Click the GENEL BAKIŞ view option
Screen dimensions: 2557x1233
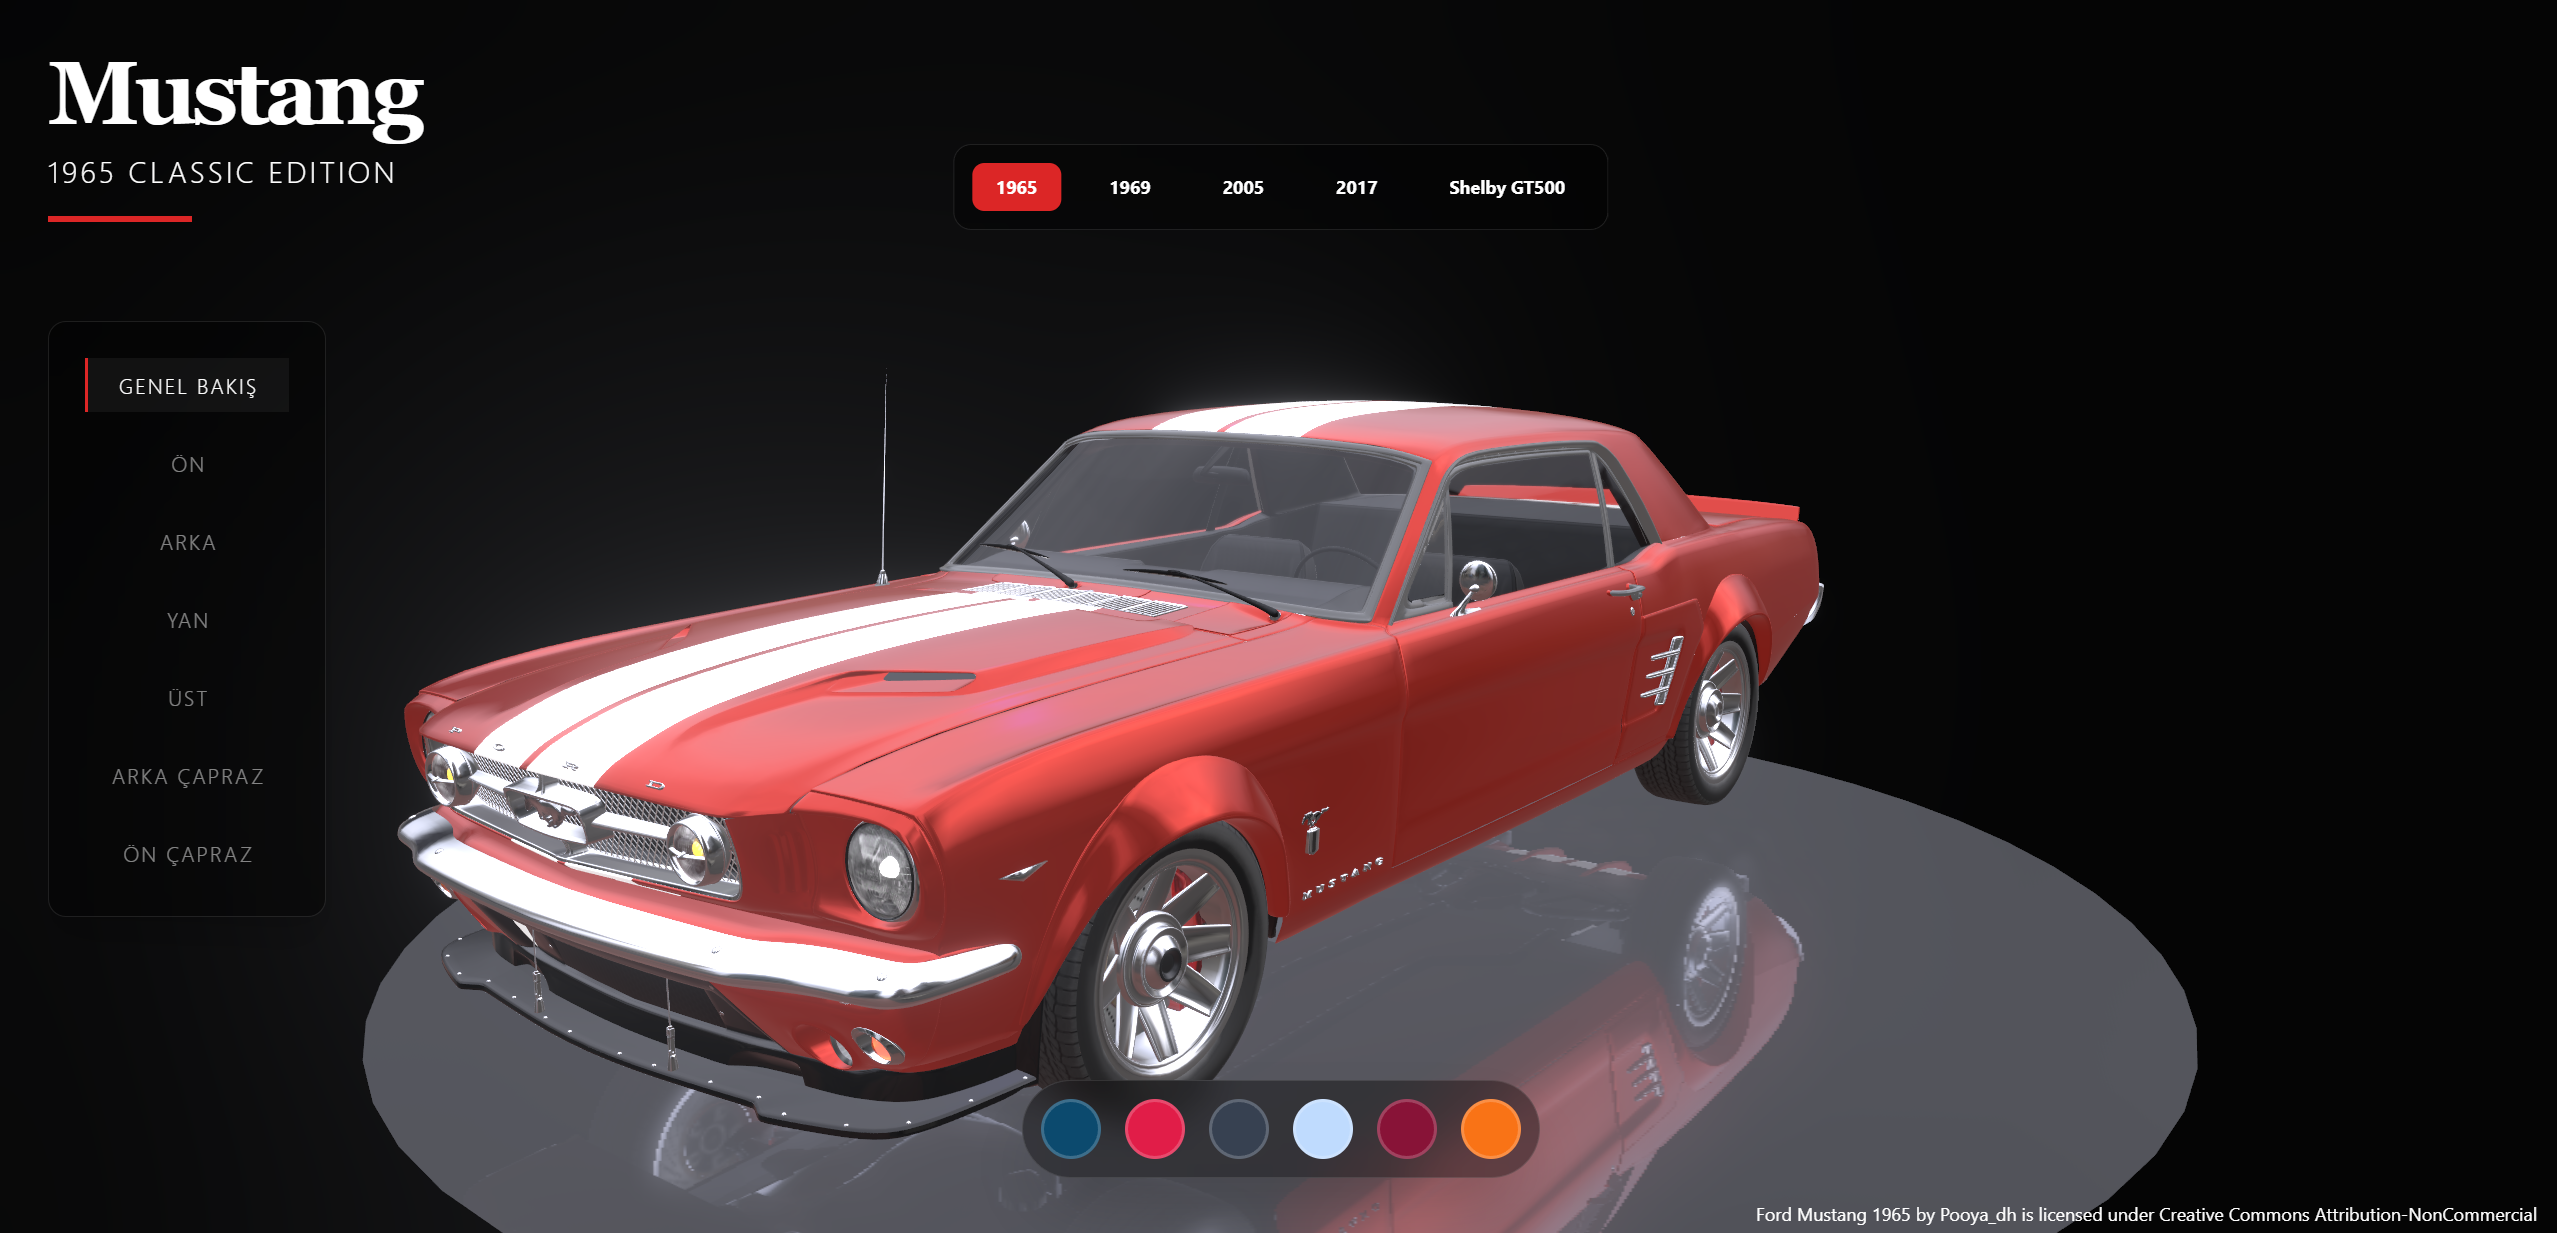point(188,386)
